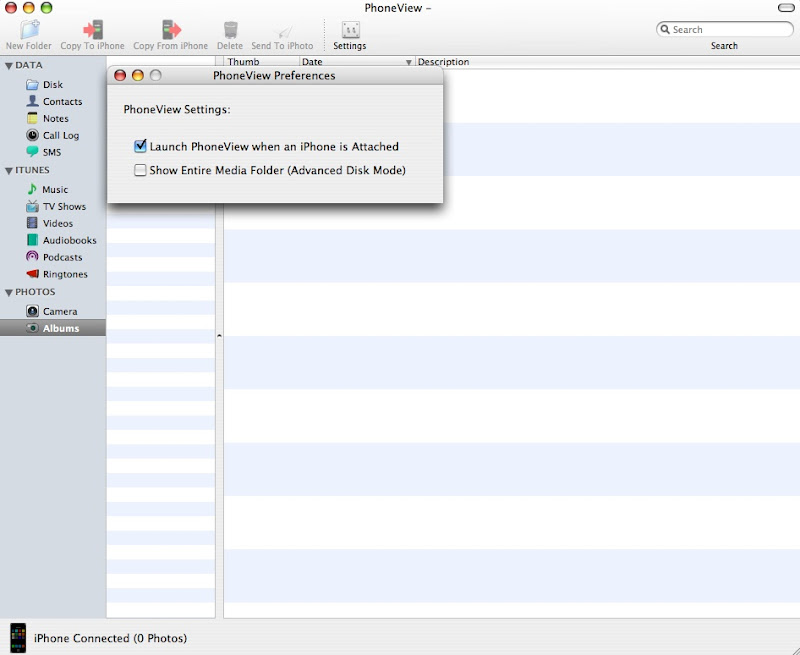
Task: Collapse the ITUNES section triangle
Action: [9, 171]
